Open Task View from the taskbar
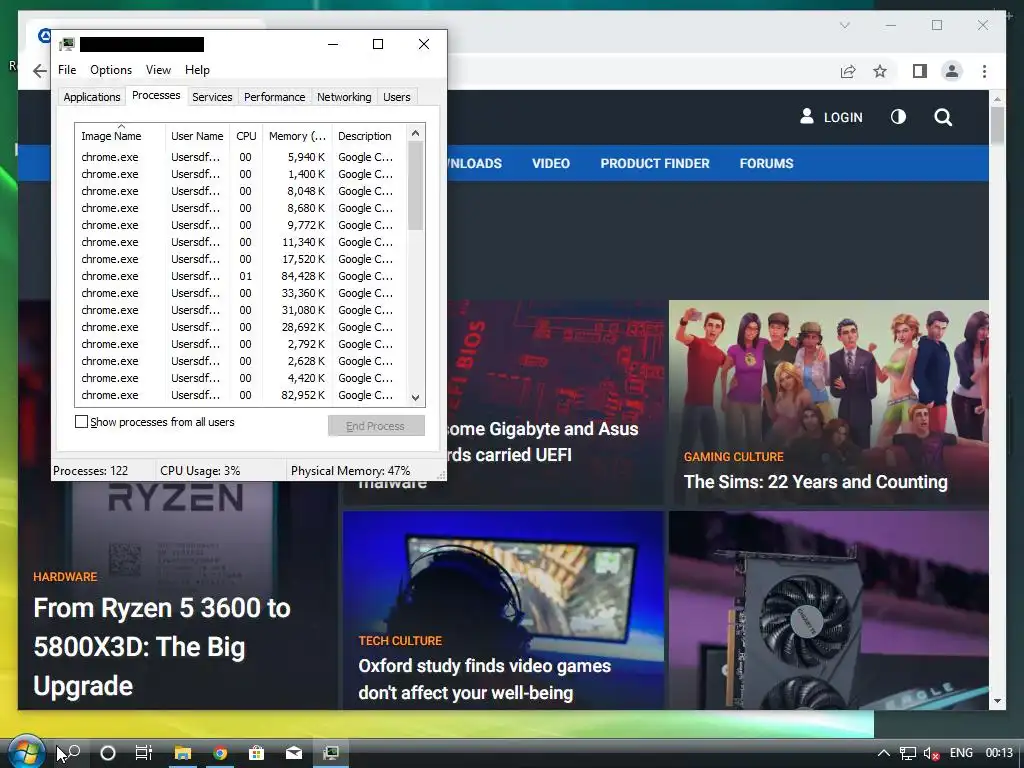This screenshot has height=768, width=1024. [x=144, y=753]
